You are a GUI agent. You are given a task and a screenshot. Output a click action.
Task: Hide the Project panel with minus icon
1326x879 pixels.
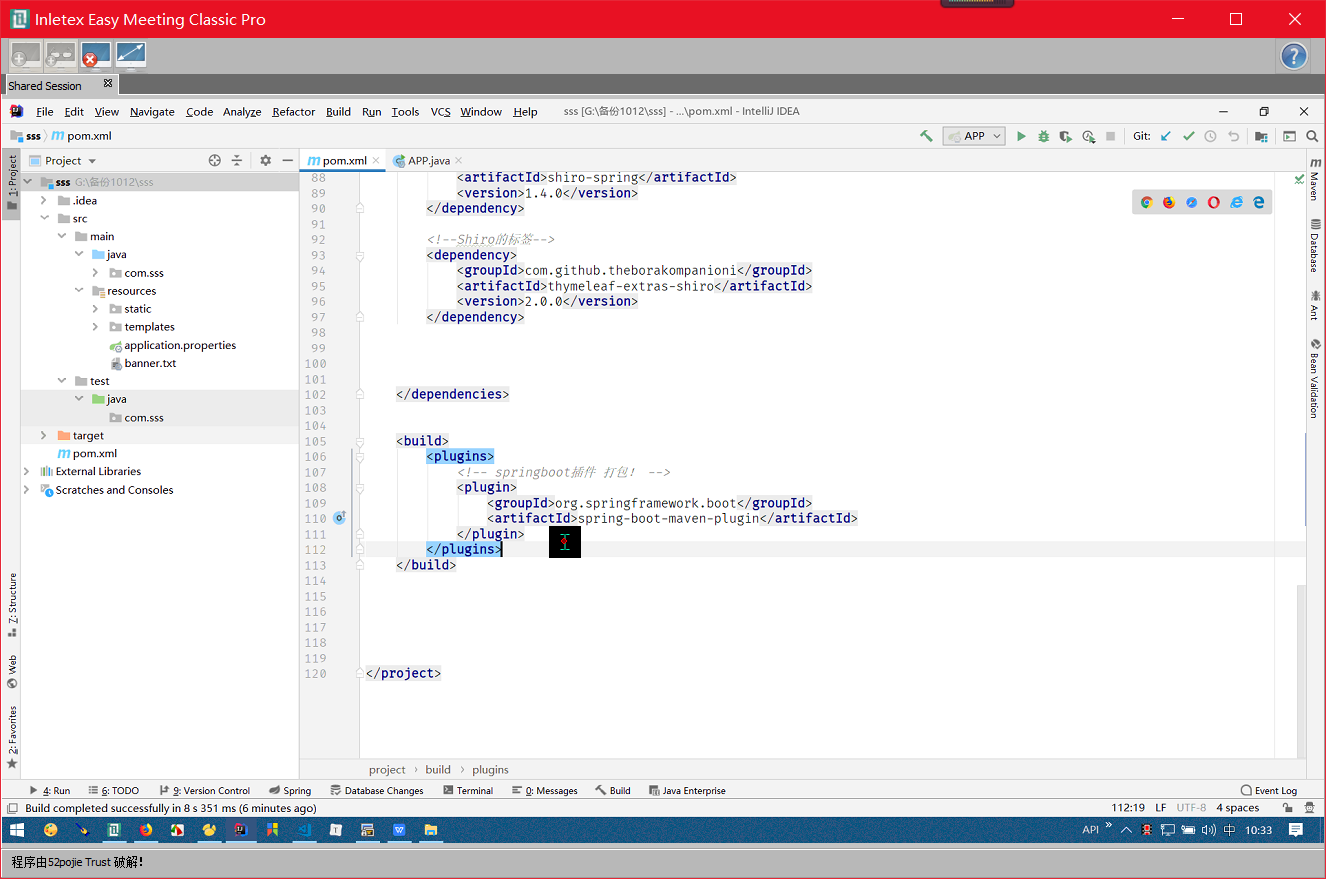(x=287, y=160)
